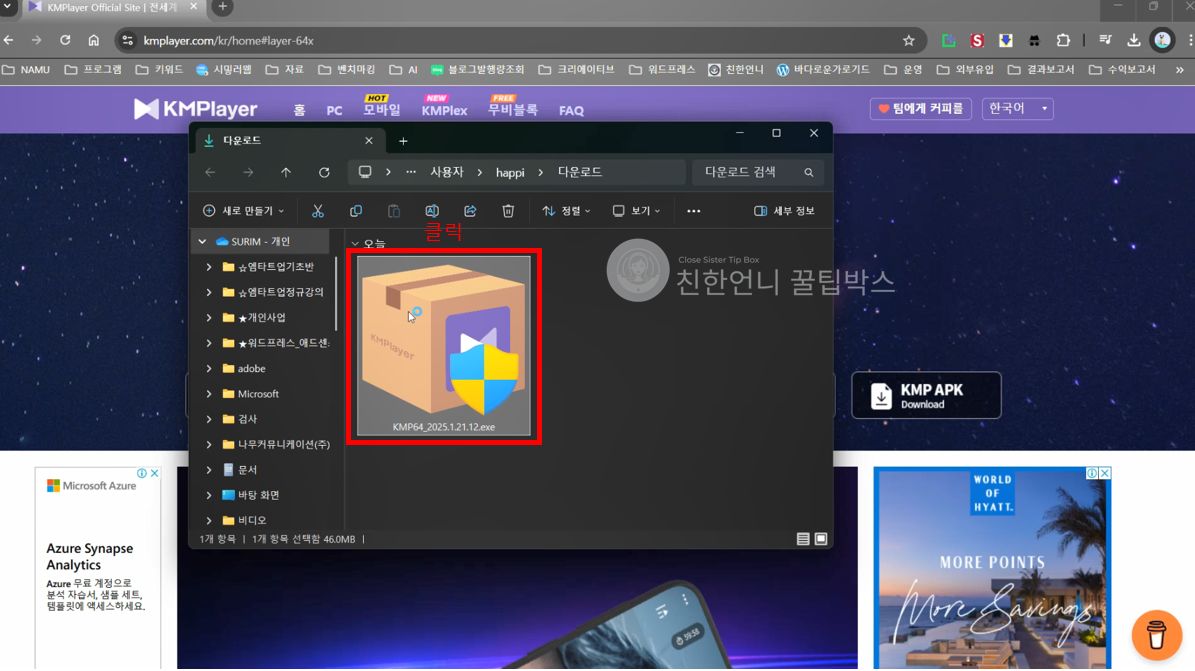Open the NAMU bookmark folder

[27, 69]
